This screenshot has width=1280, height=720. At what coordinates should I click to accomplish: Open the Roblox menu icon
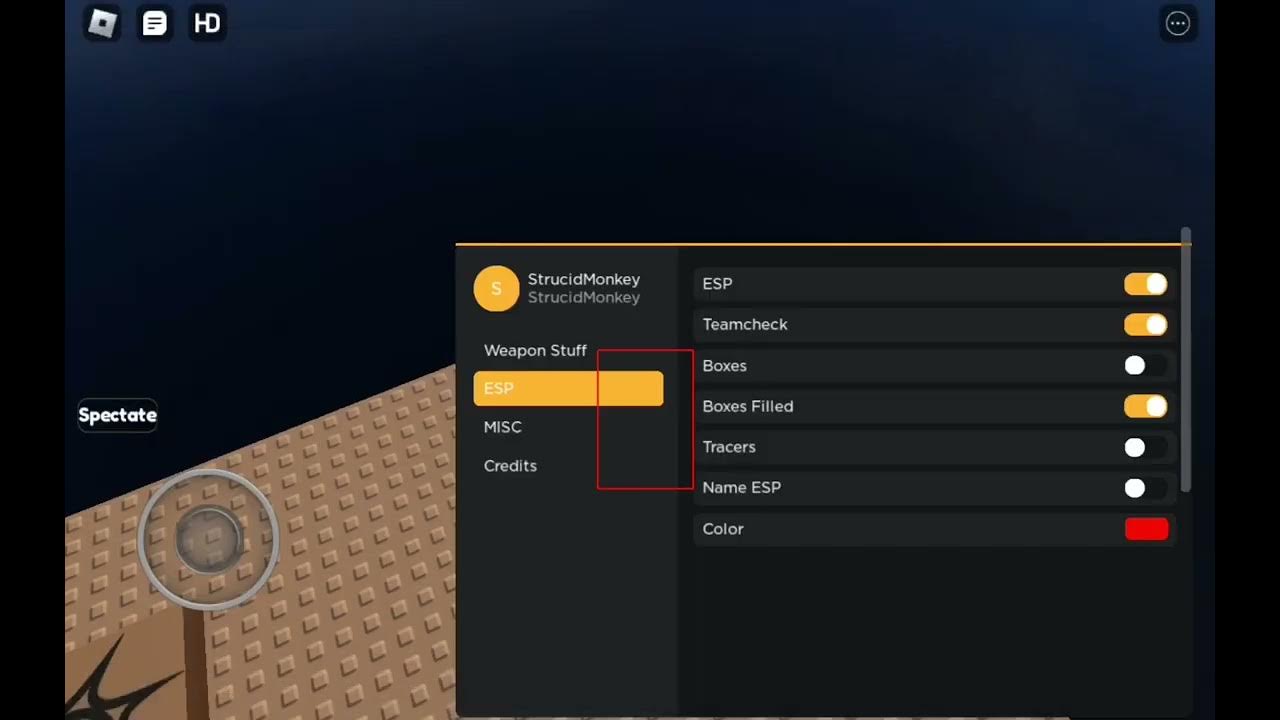(103, 23)
